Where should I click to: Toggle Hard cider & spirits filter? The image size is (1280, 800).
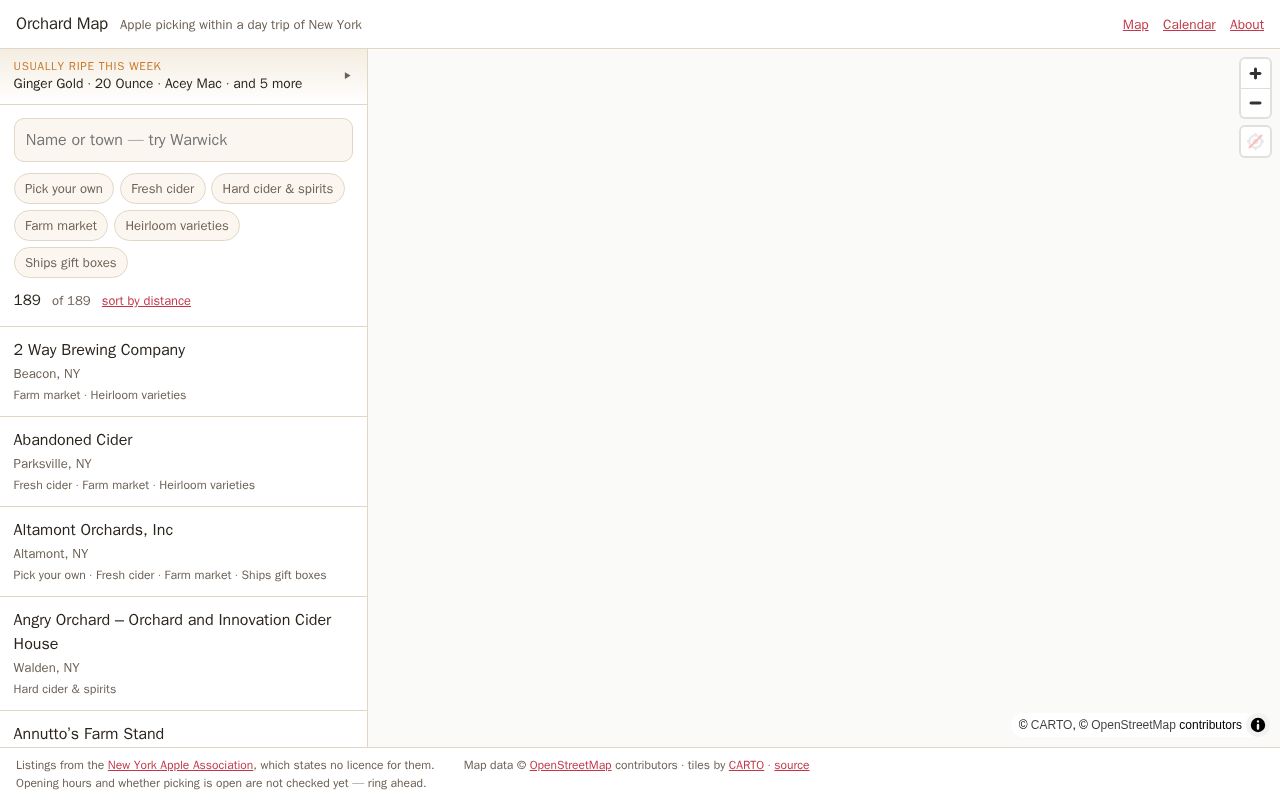pyautogui.click(x=278, y=189)
